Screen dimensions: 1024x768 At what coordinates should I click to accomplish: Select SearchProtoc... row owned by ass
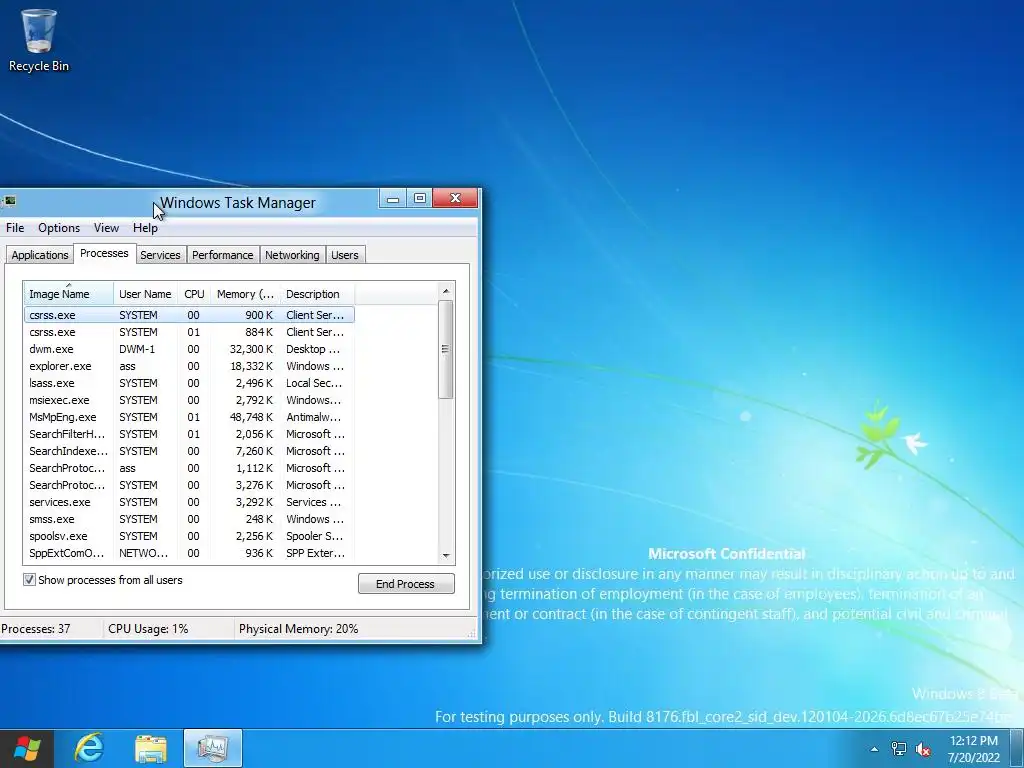pos(189,468)
